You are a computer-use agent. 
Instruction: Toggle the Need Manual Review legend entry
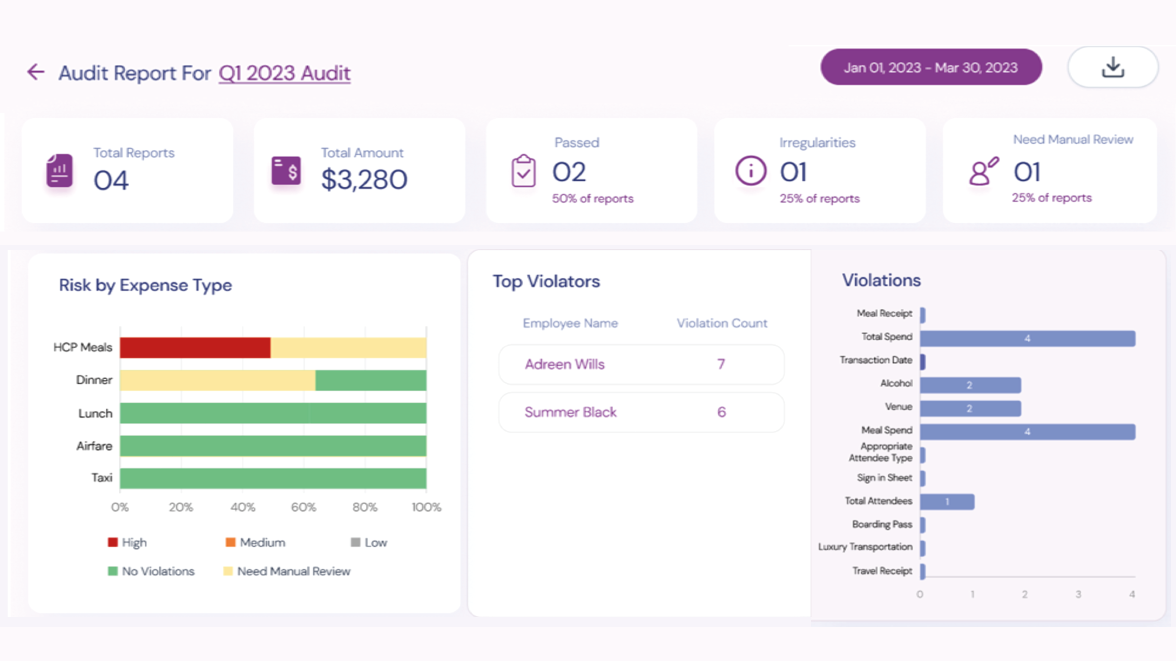pyautogui.click(x=286, y=571)
